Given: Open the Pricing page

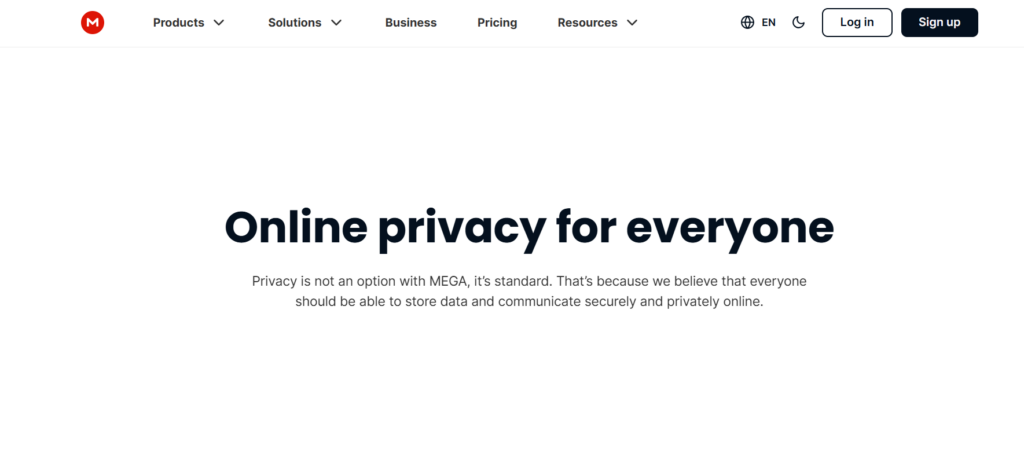Looking at the screenshot, I should click(497, 23).
